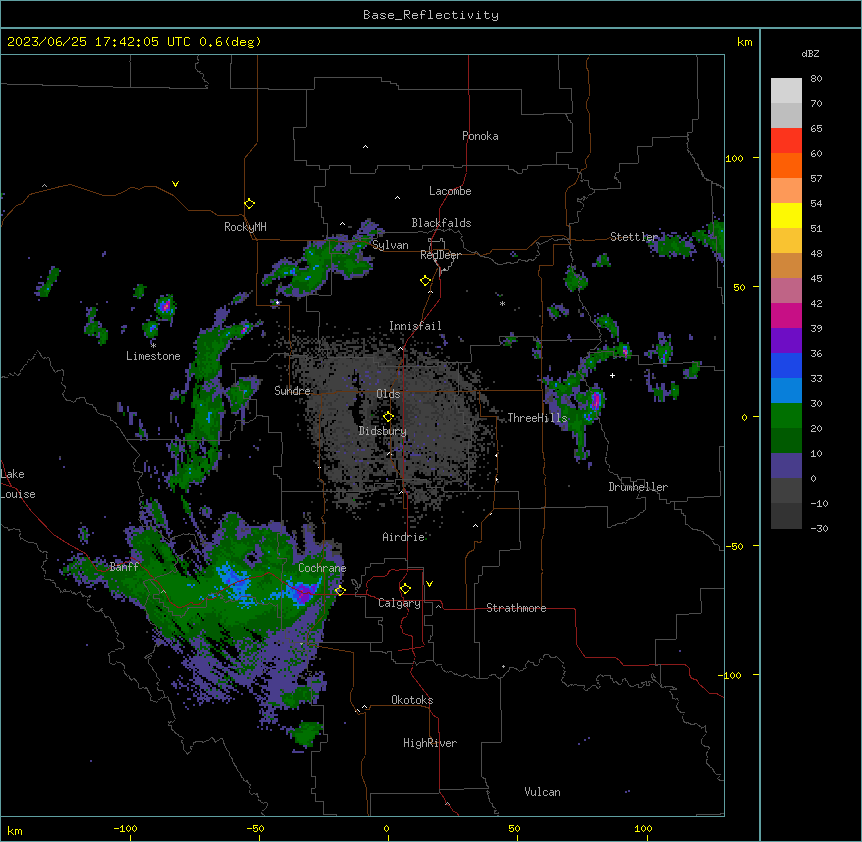Viewport: 862px width, 842px height.
Task: Click the yellow diamond marker above RockyMH
Action: coord(250,204)
